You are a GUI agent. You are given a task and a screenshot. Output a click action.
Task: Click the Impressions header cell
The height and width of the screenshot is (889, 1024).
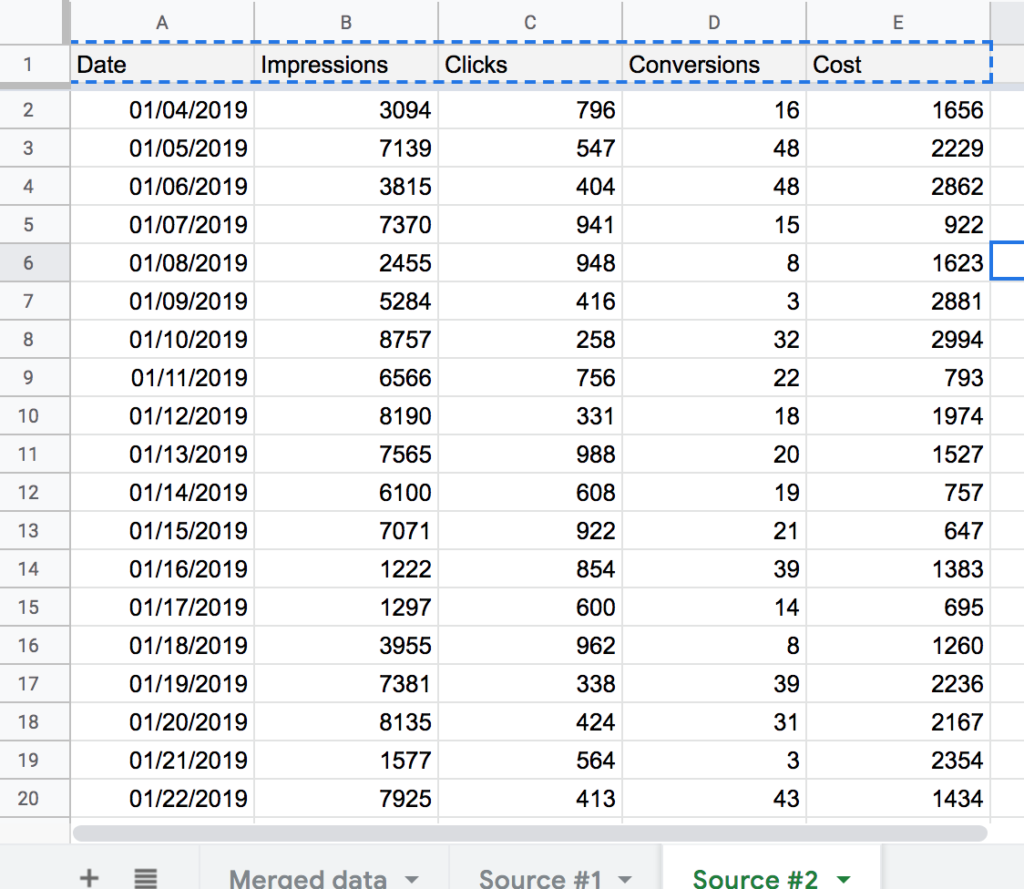click(x=346, y=65)
